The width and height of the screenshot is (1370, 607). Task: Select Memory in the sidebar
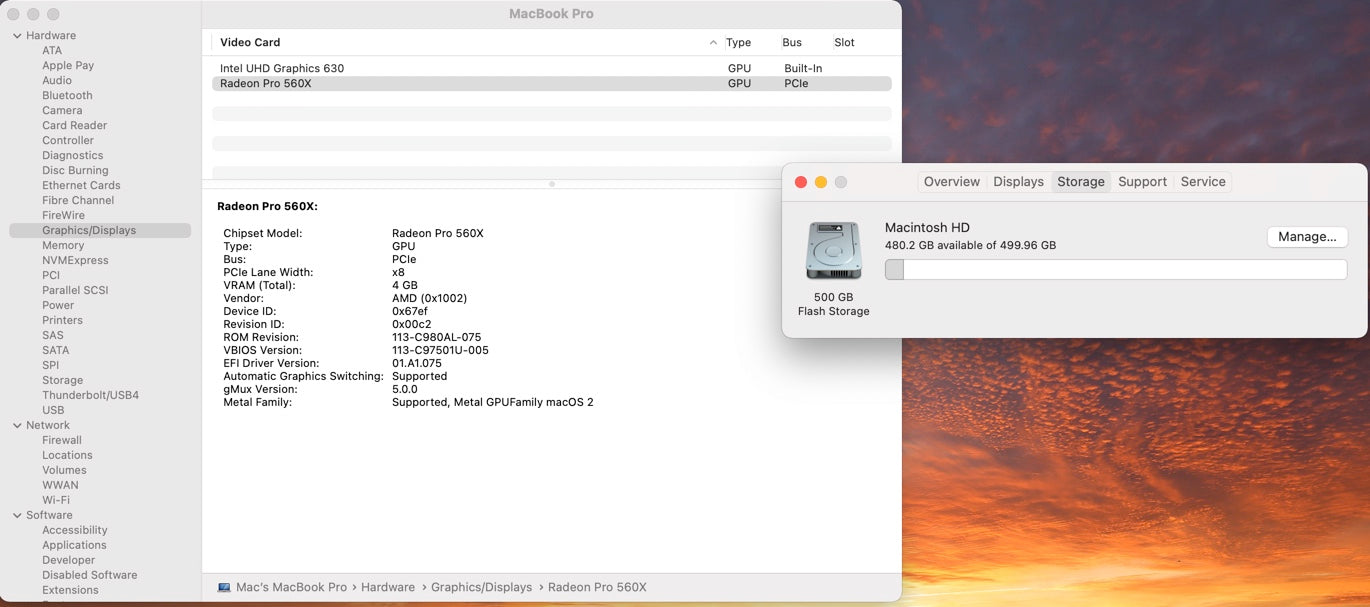[x=63, y=245]
